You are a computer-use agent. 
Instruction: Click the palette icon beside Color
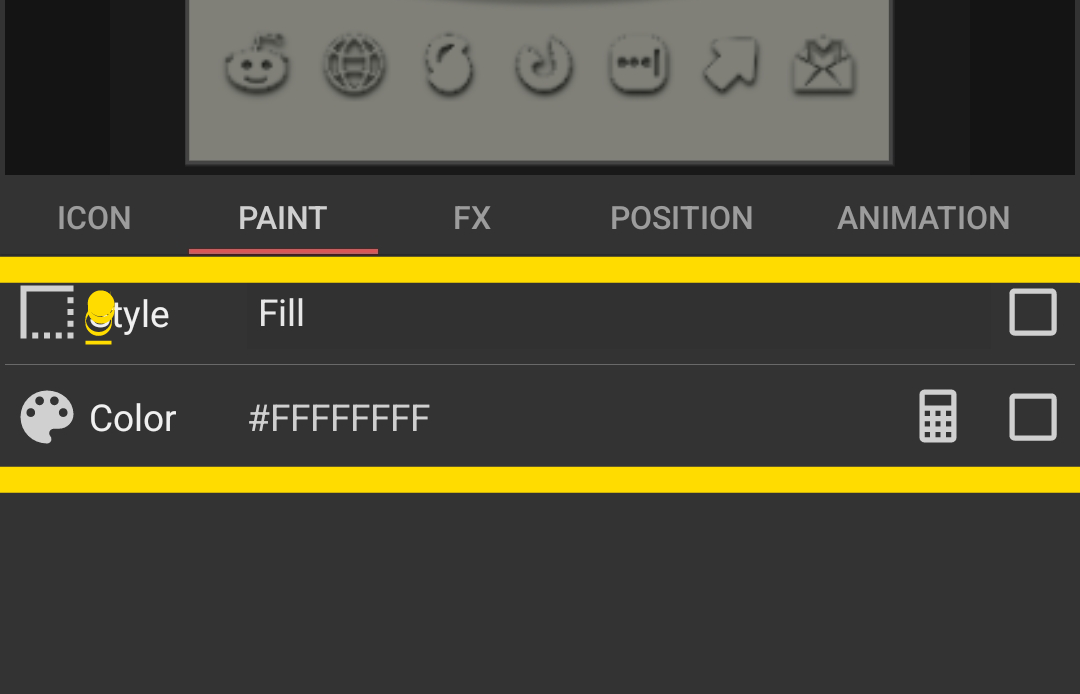47,417
